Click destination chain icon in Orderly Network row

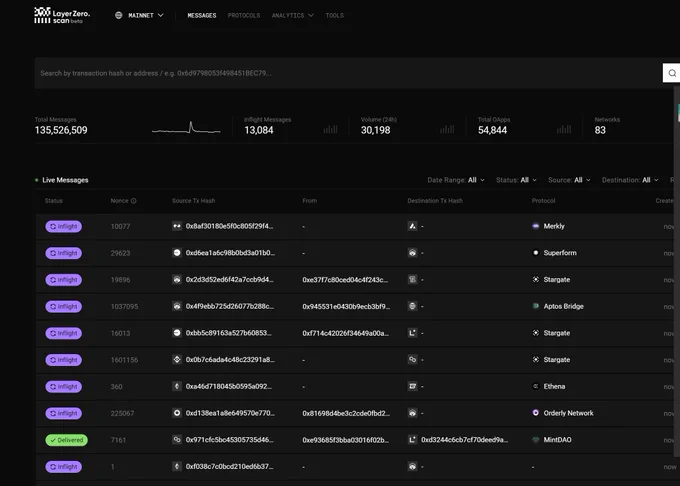(412, 413)
